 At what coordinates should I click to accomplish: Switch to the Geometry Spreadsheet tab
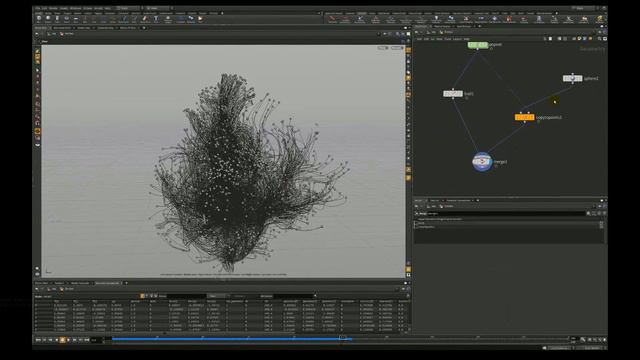pyautogui.click(x=107, y=283)
